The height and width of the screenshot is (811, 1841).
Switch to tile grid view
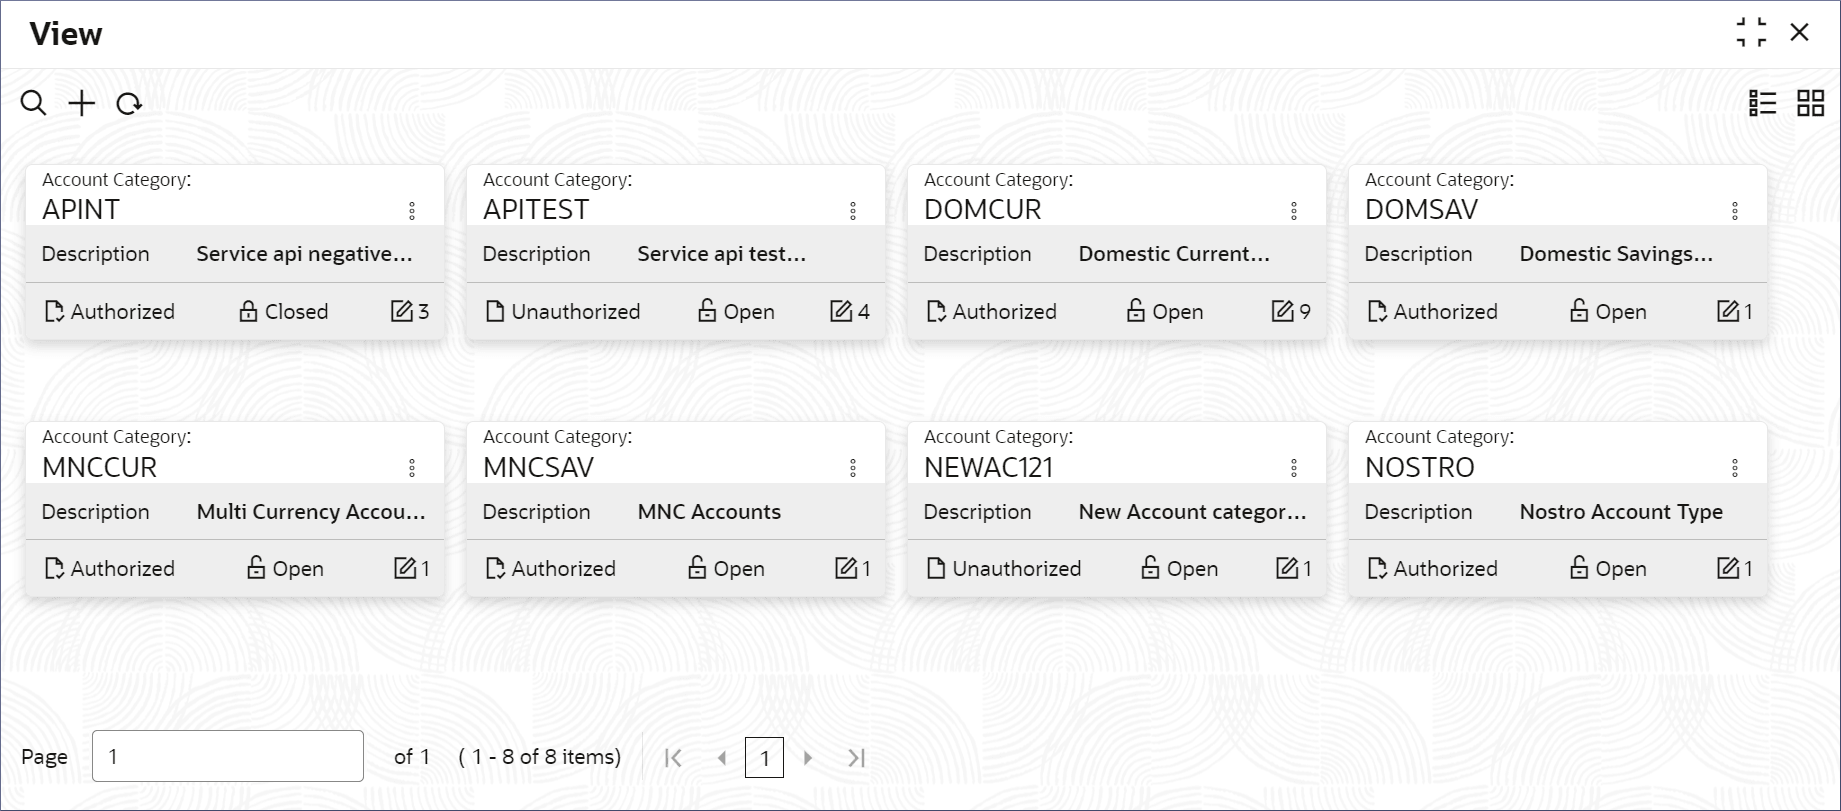pyautogui.click(x=1810, y=103)
